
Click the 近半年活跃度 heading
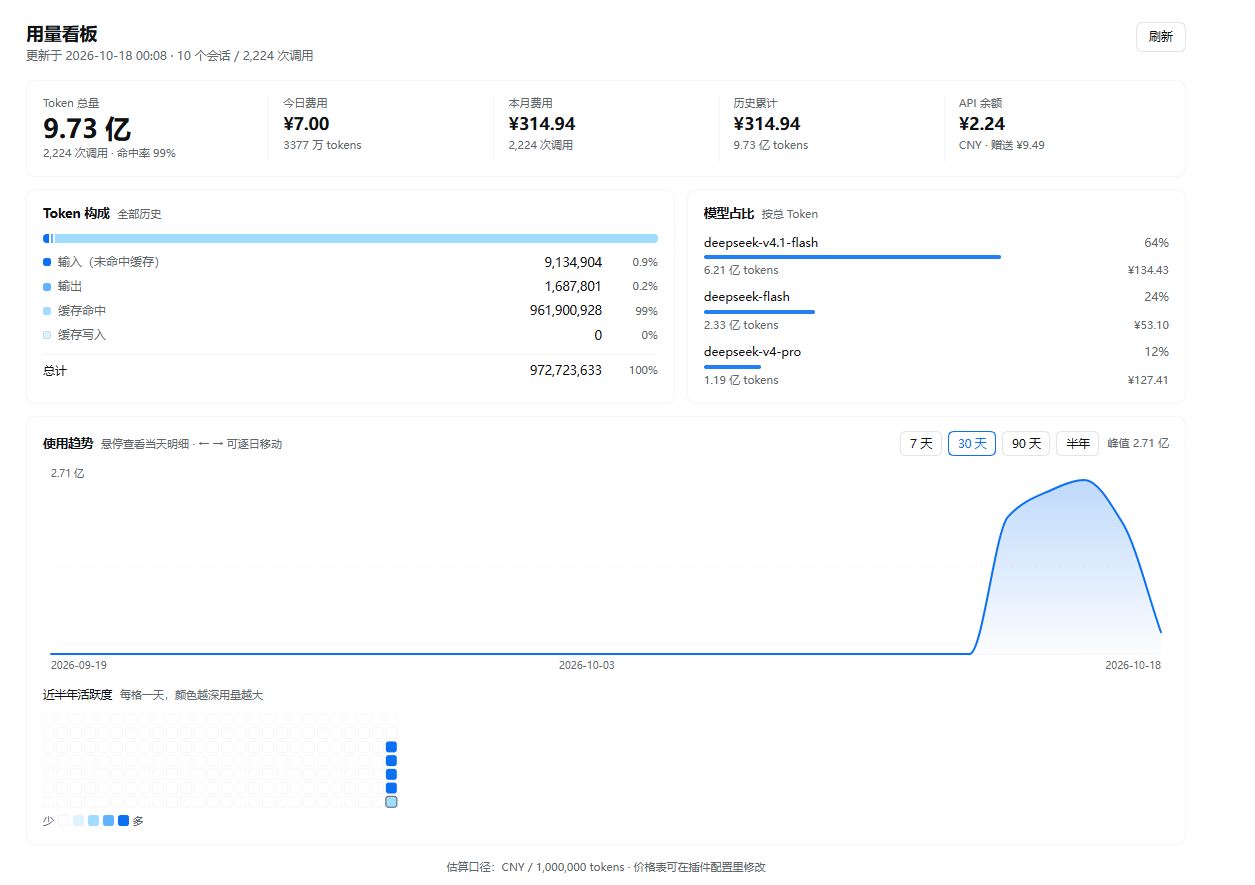pos(78,695)
